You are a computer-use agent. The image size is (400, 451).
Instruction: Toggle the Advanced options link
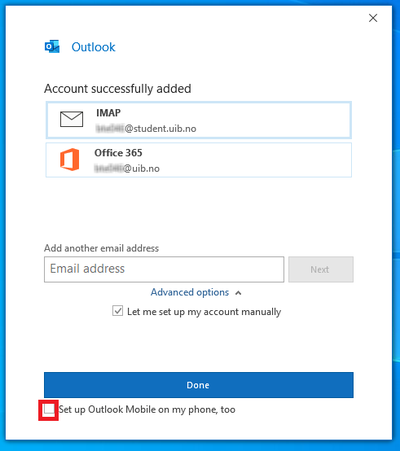pyautogui.click(x=190, y=292)
